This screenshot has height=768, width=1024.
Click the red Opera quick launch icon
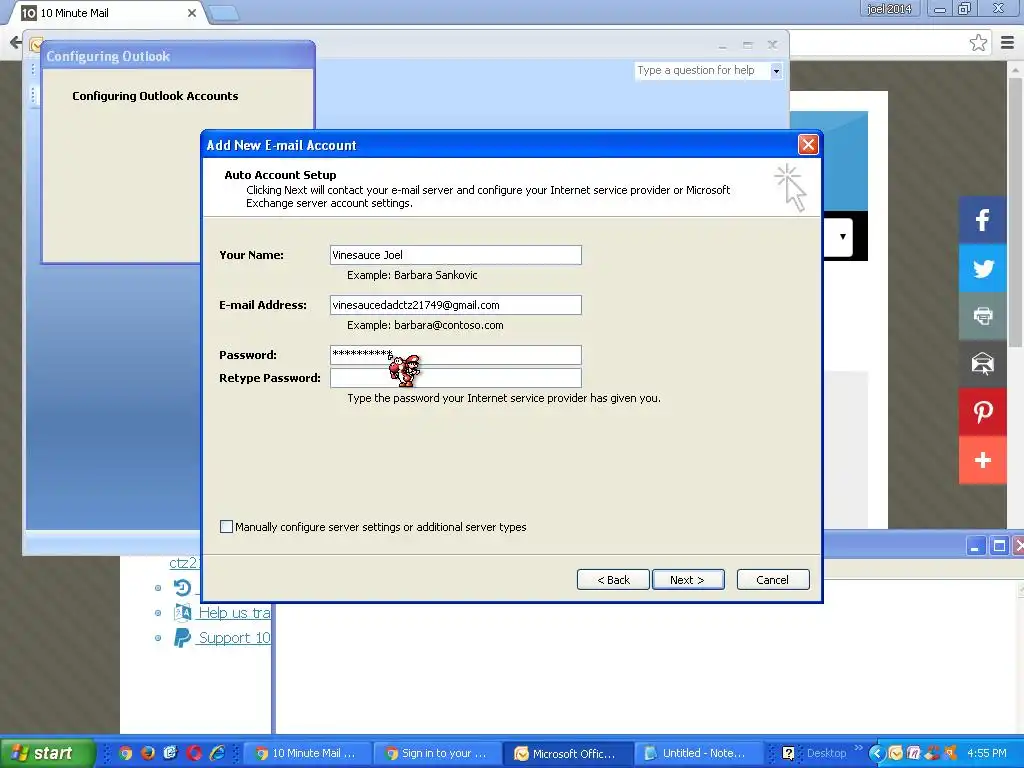tap(194, 753)
